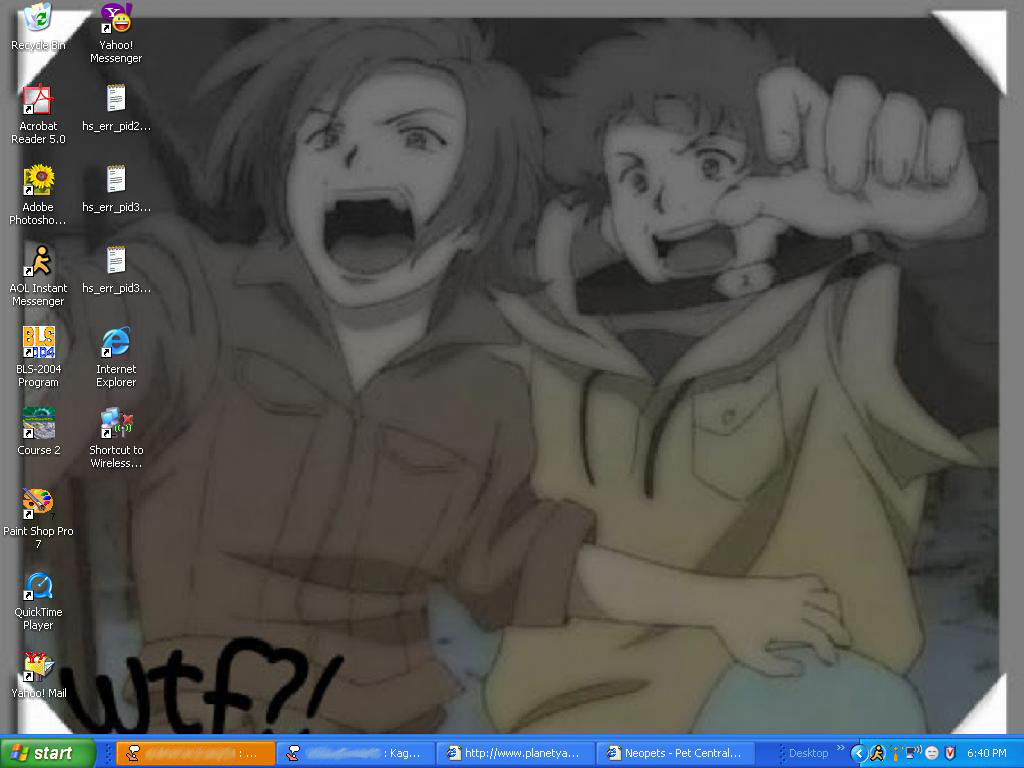Select the Acrobat Reader 5.0 shortcut
Viewport: 1024px width, 768px height.
38,114
